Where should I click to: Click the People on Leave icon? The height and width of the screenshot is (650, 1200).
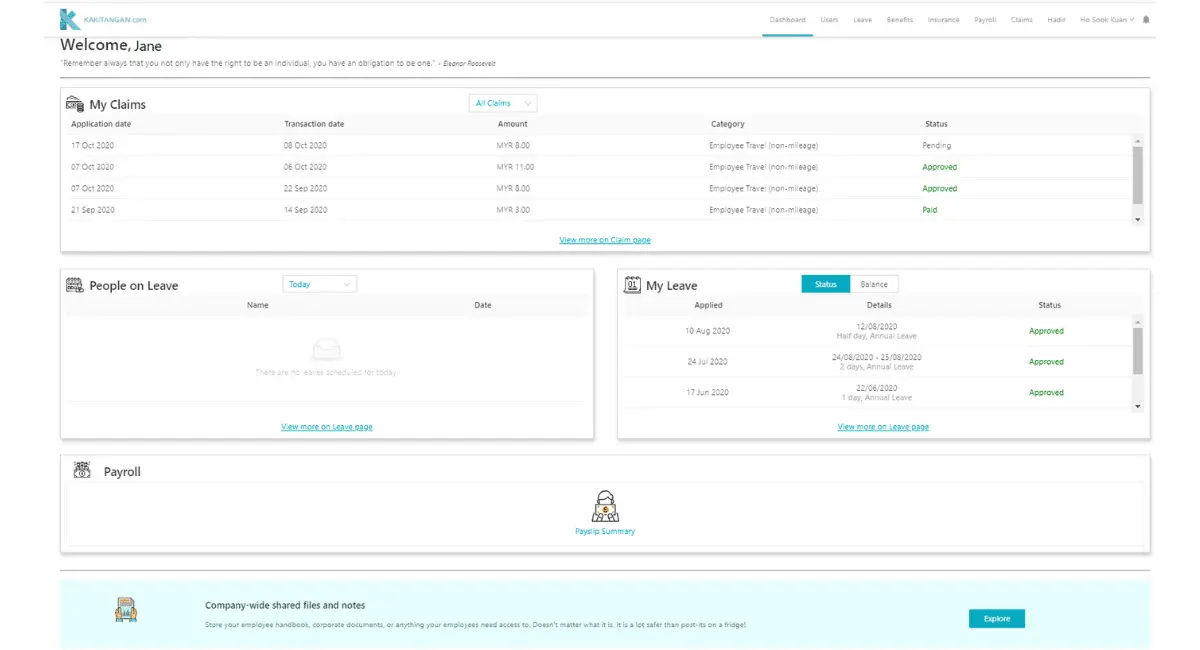75,285
